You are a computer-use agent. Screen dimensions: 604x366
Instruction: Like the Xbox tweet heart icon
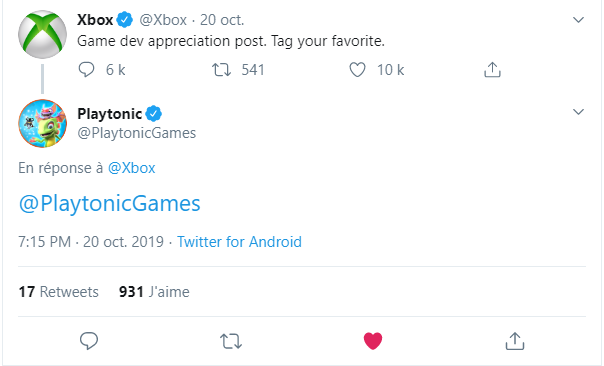pos(357,70)
